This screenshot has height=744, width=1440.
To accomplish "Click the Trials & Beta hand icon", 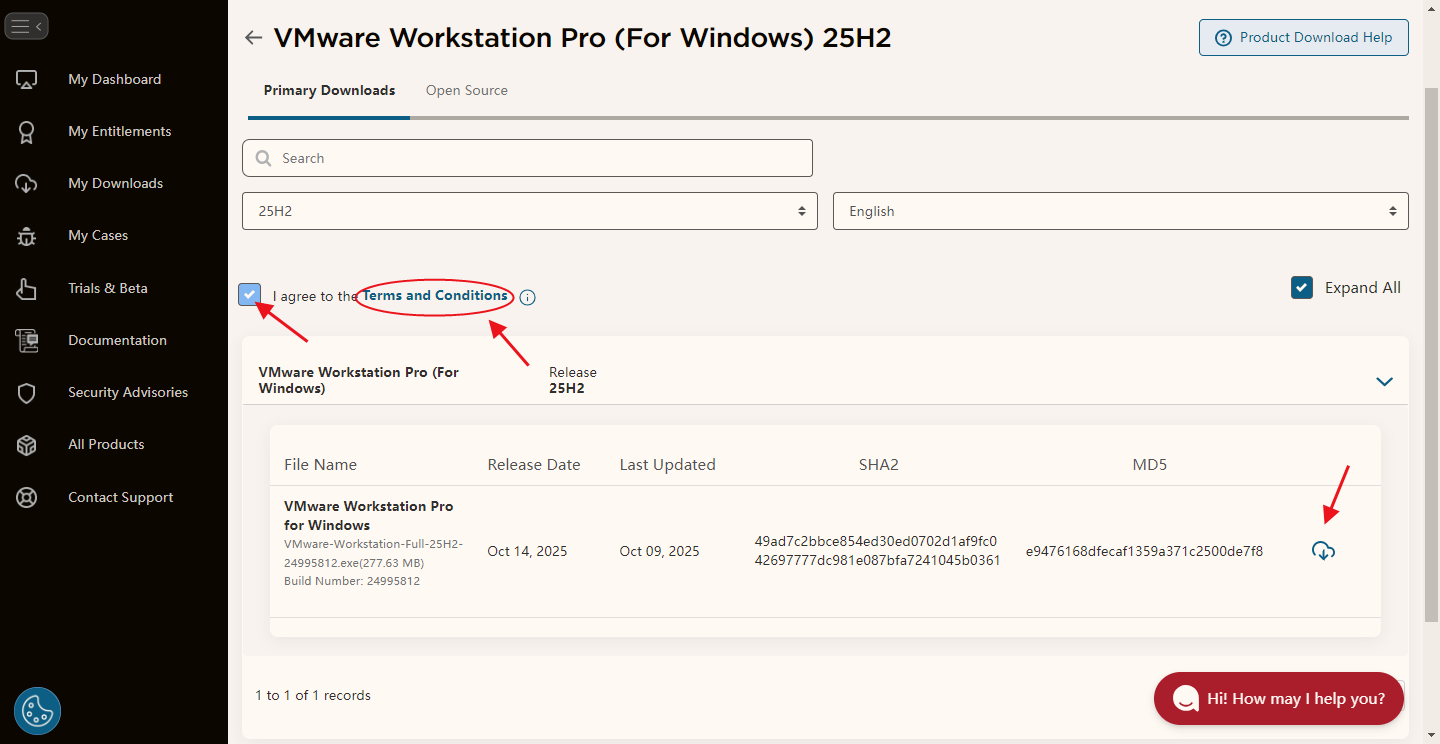I will point(27,288).
